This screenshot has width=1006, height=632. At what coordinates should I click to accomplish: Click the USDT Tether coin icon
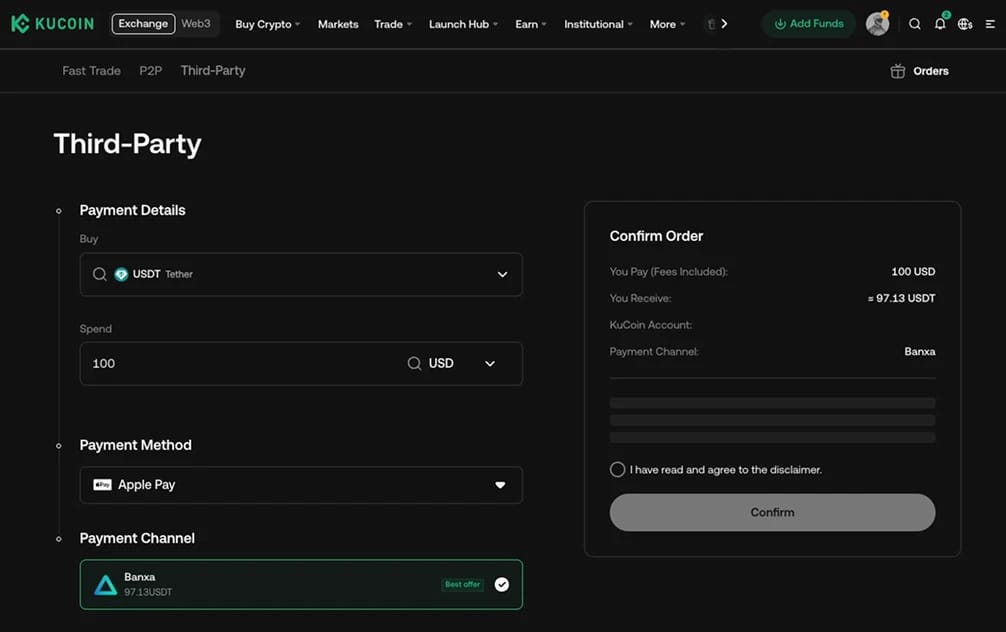[x=121, y=275]
